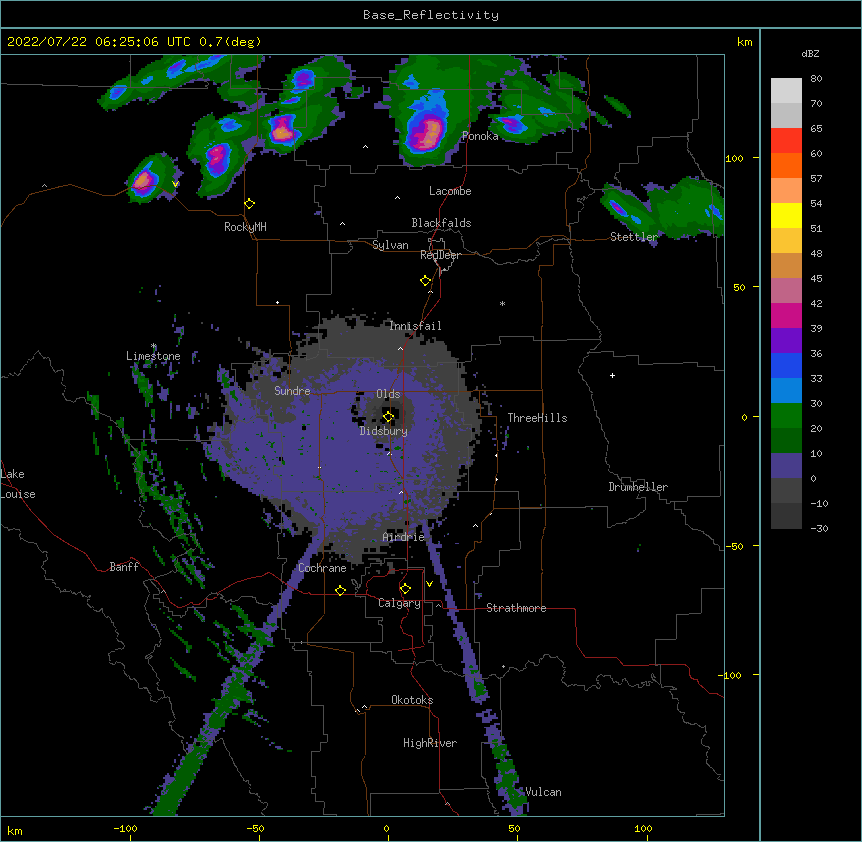Select the Sundre label
The width and height of the screenshot is (862, 842).
click(x=292, y=391)
